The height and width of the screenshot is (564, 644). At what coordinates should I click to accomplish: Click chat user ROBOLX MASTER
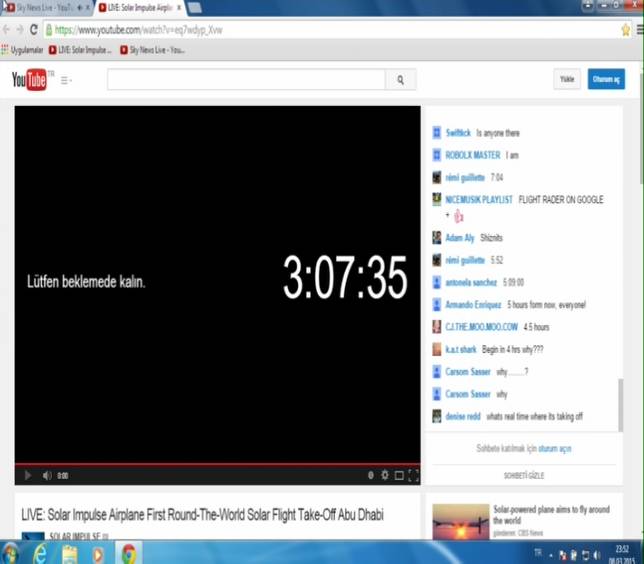tap(473, 155)
